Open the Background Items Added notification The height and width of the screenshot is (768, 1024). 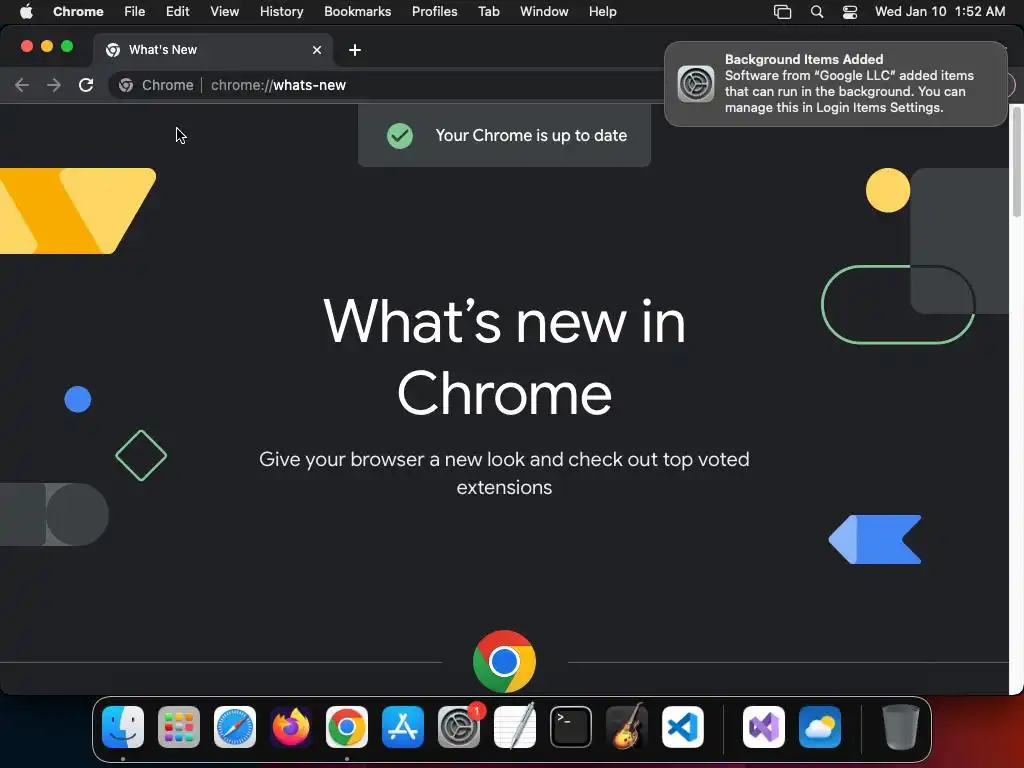pyautogui.click(x=835, y=84)
